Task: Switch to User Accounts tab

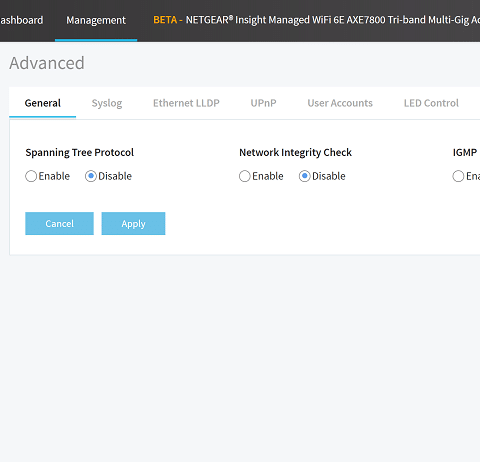Action: (x=340, y=103)
